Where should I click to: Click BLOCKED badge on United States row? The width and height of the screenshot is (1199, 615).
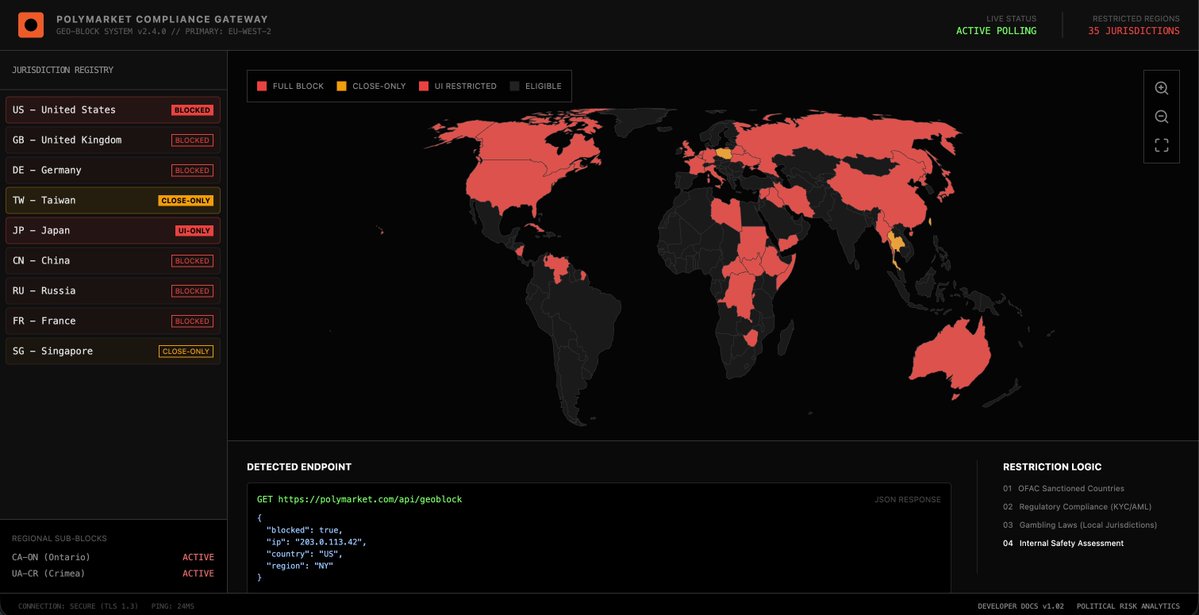tap(193, 110)
